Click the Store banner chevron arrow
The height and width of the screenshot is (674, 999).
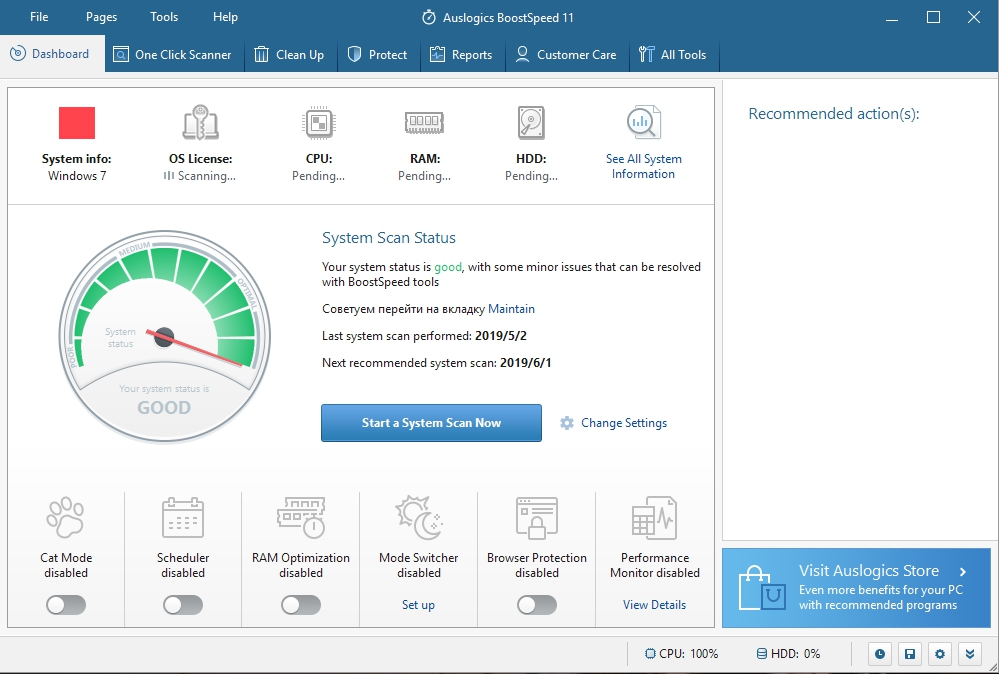963,571
